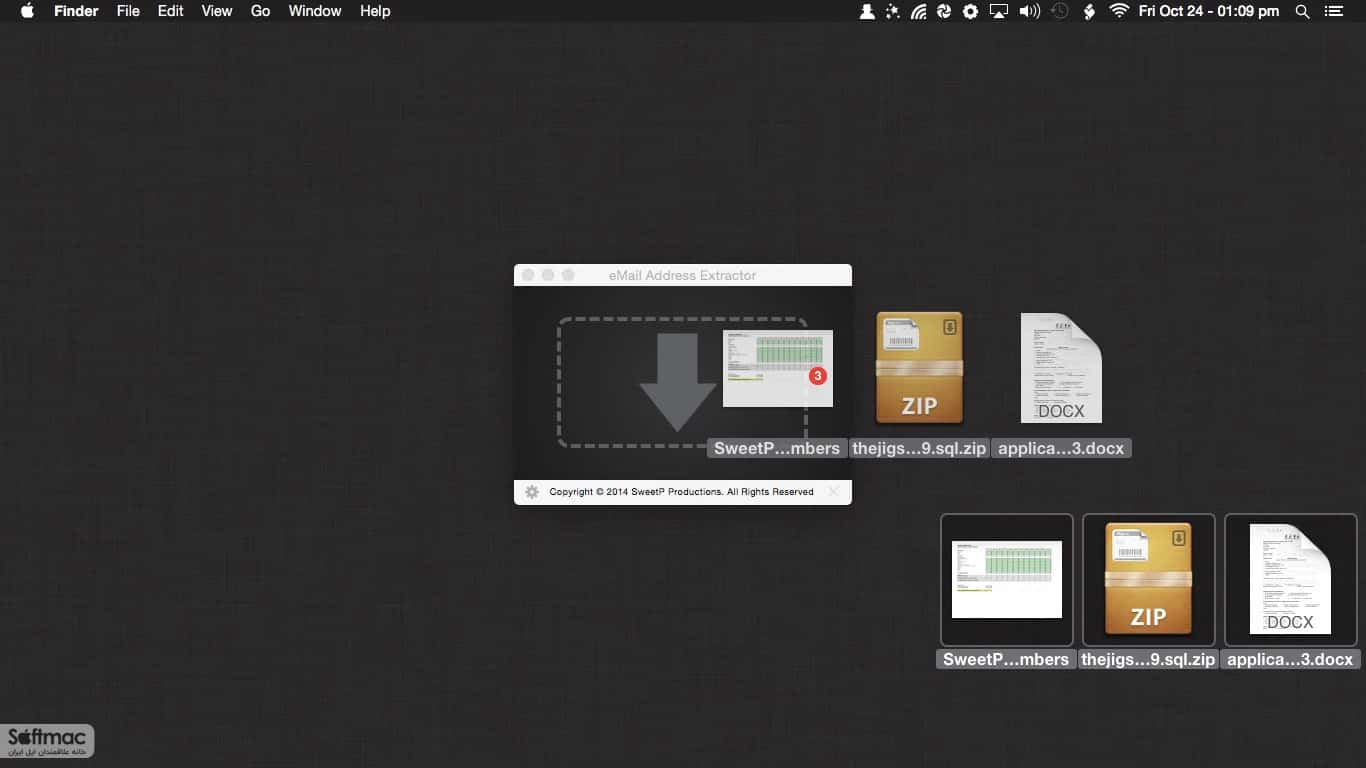Open the Notification Center list icon
The width and height of the screenshot is (1366, 768).
(x=1334, y=11)
